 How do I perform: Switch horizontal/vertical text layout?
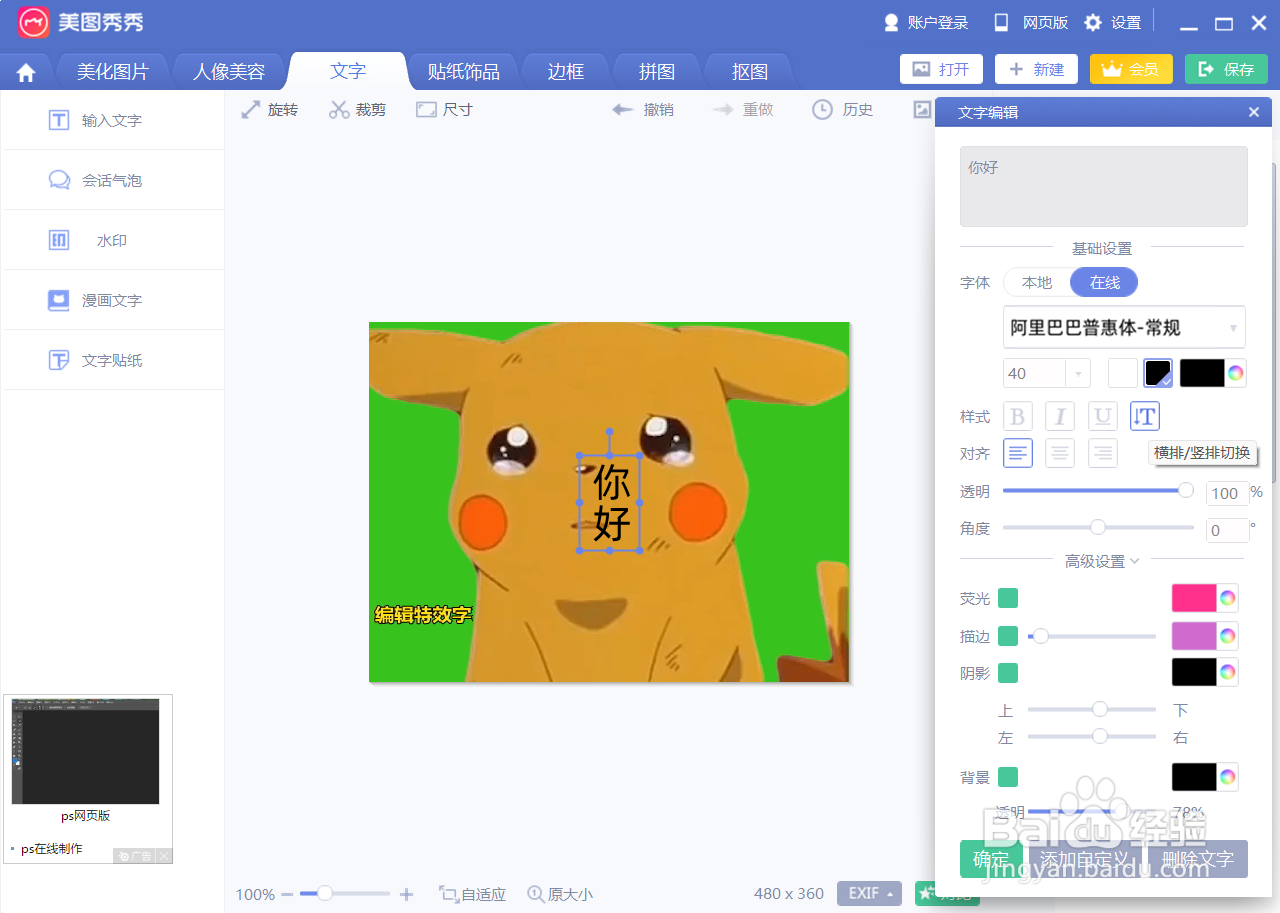(x=1144, y=416)
